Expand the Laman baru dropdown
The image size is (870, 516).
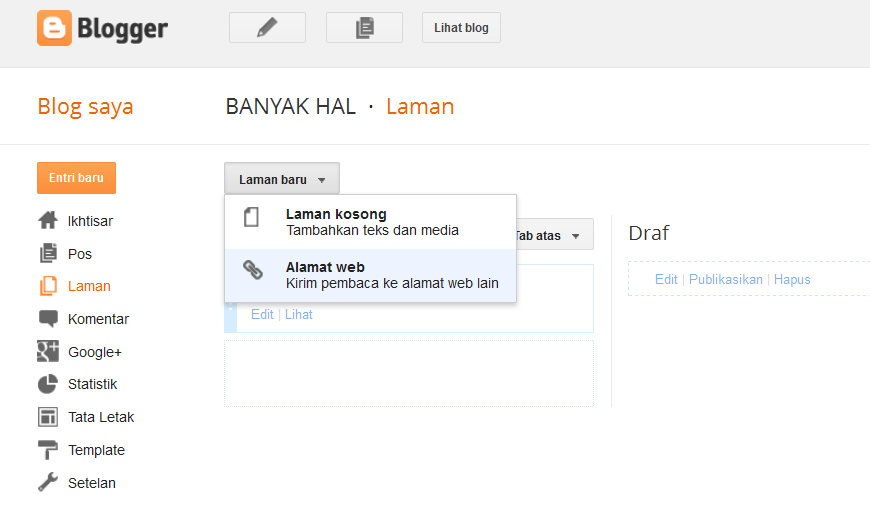pyautogui.click(x=282, y=179)
